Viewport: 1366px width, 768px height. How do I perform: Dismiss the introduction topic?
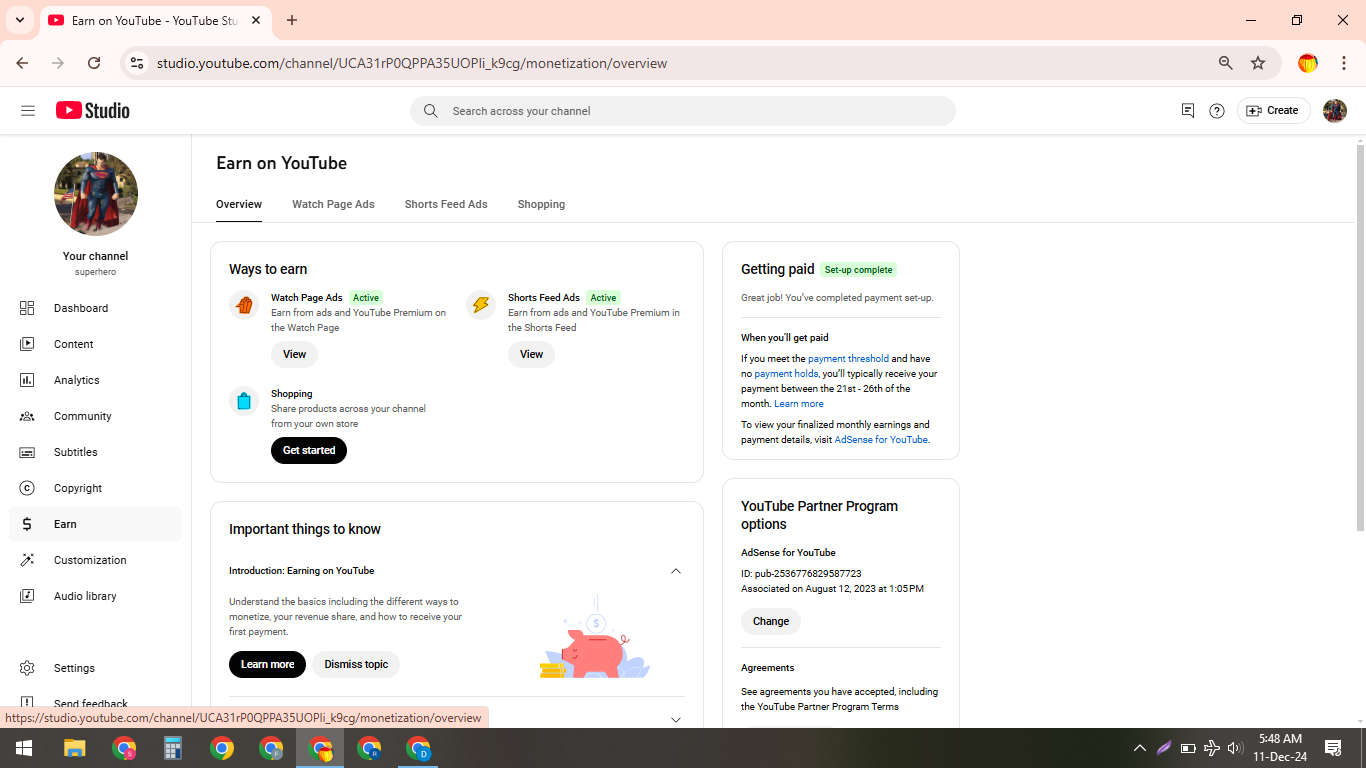tap(356, 664)
